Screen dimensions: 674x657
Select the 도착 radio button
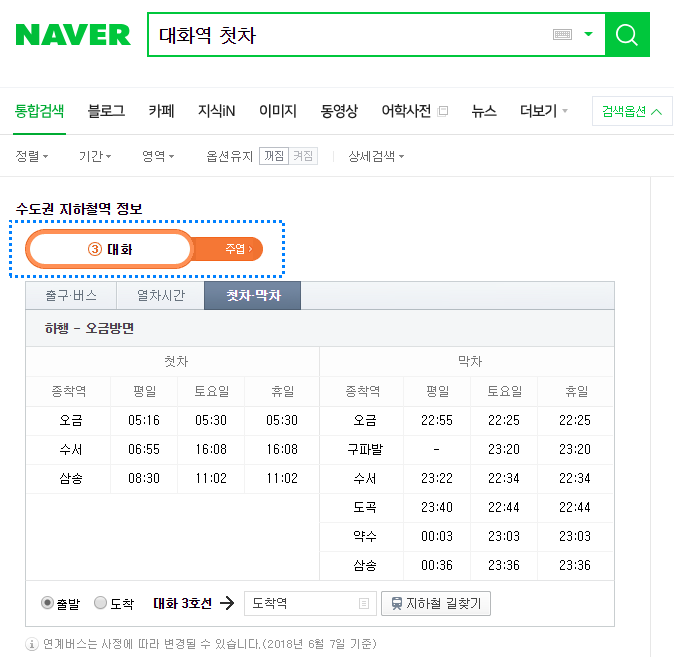100,603
